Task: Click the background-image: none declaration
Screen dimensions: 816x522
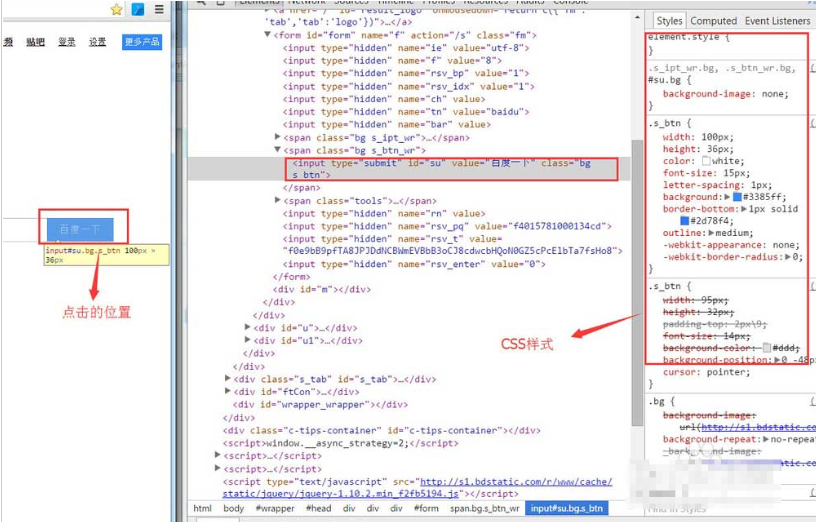Action: 725,94
